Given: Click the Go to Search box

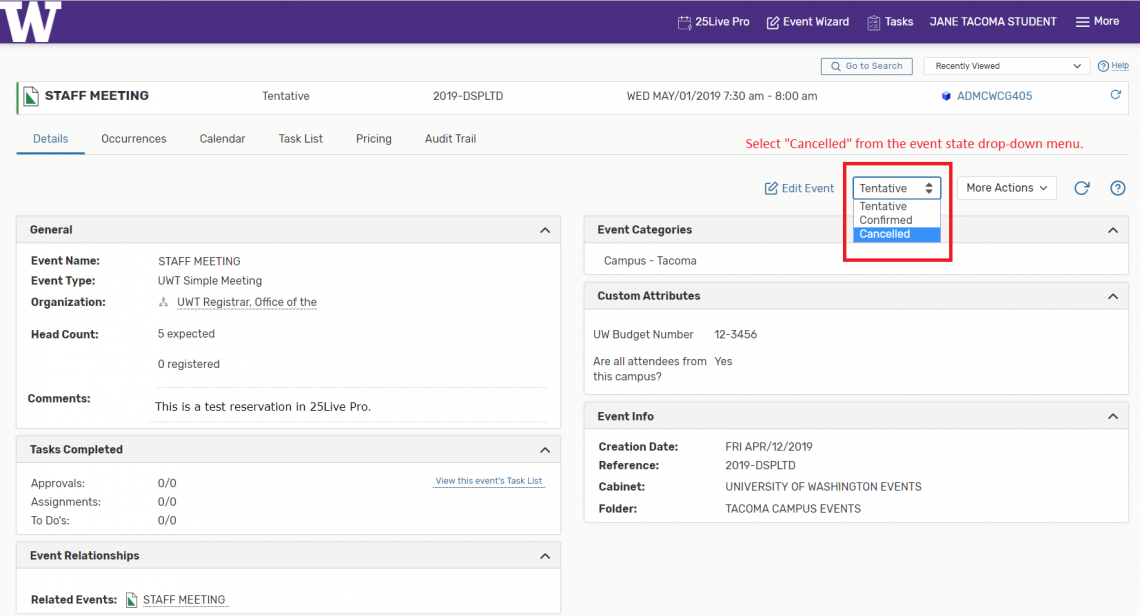Looking at the screenshot, I should tap(866, 66).
